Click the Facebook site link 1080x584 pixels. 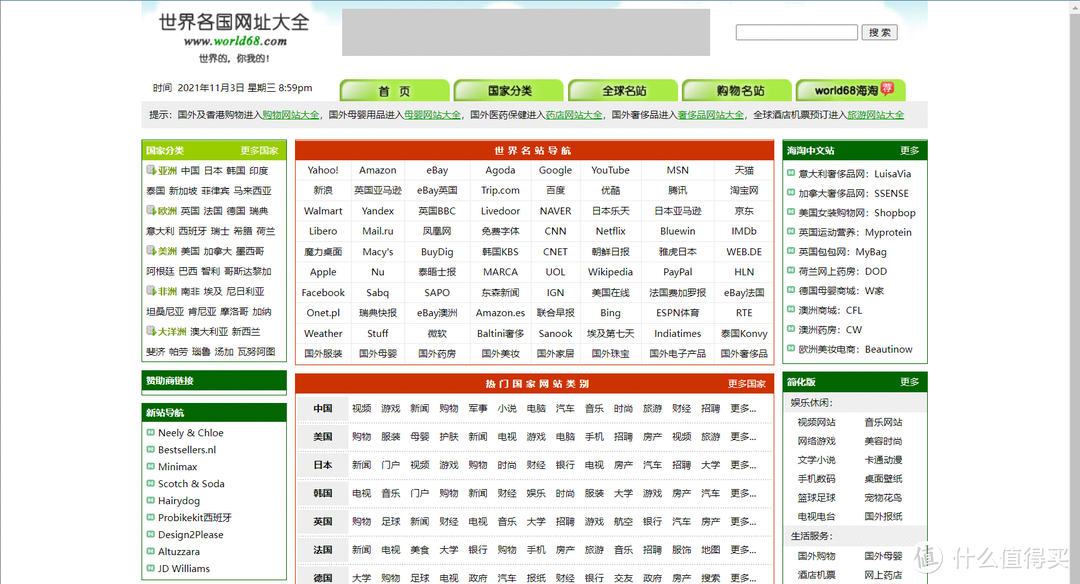[323, 293]
